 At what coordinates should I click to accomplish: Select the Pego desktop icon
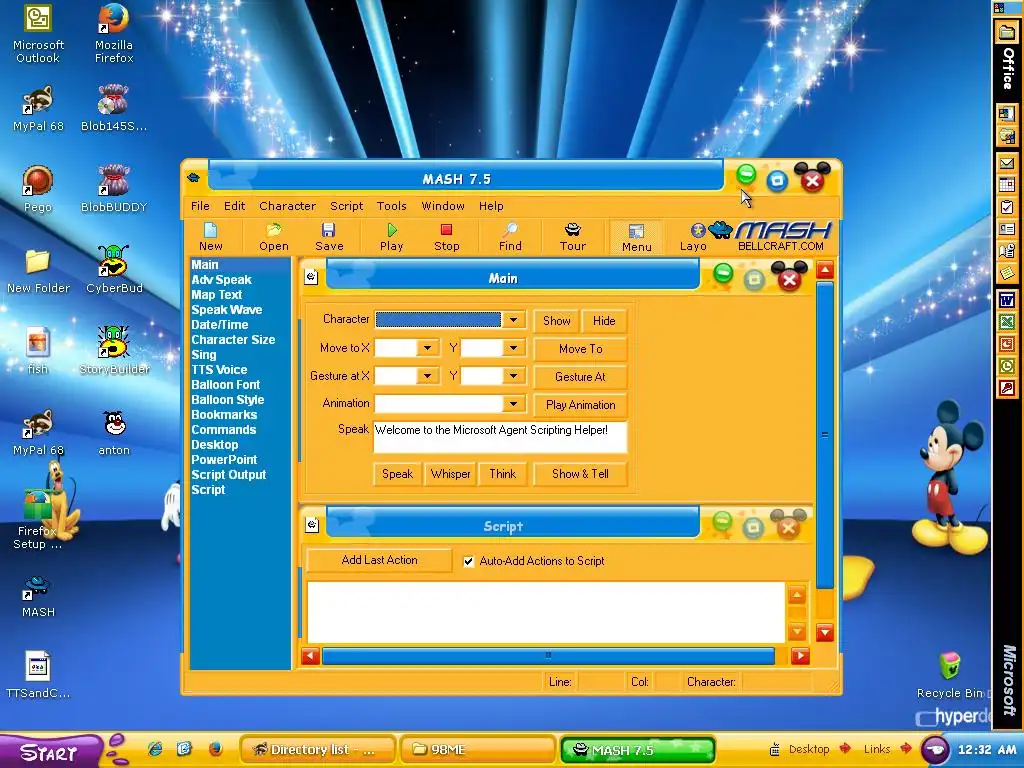tap(38, 189)
